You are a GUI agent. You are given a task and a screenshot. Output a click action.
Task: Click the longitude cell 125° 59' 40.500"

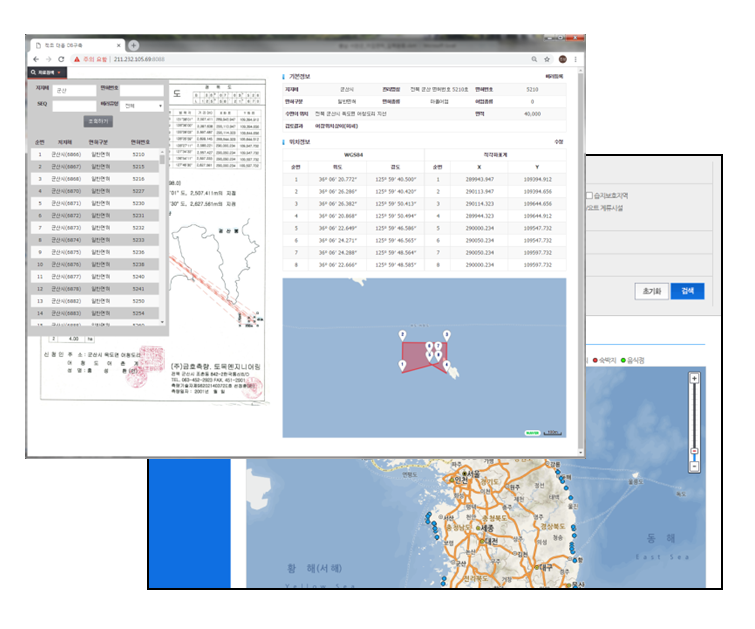pyautogui.click(x=395, y=179)
